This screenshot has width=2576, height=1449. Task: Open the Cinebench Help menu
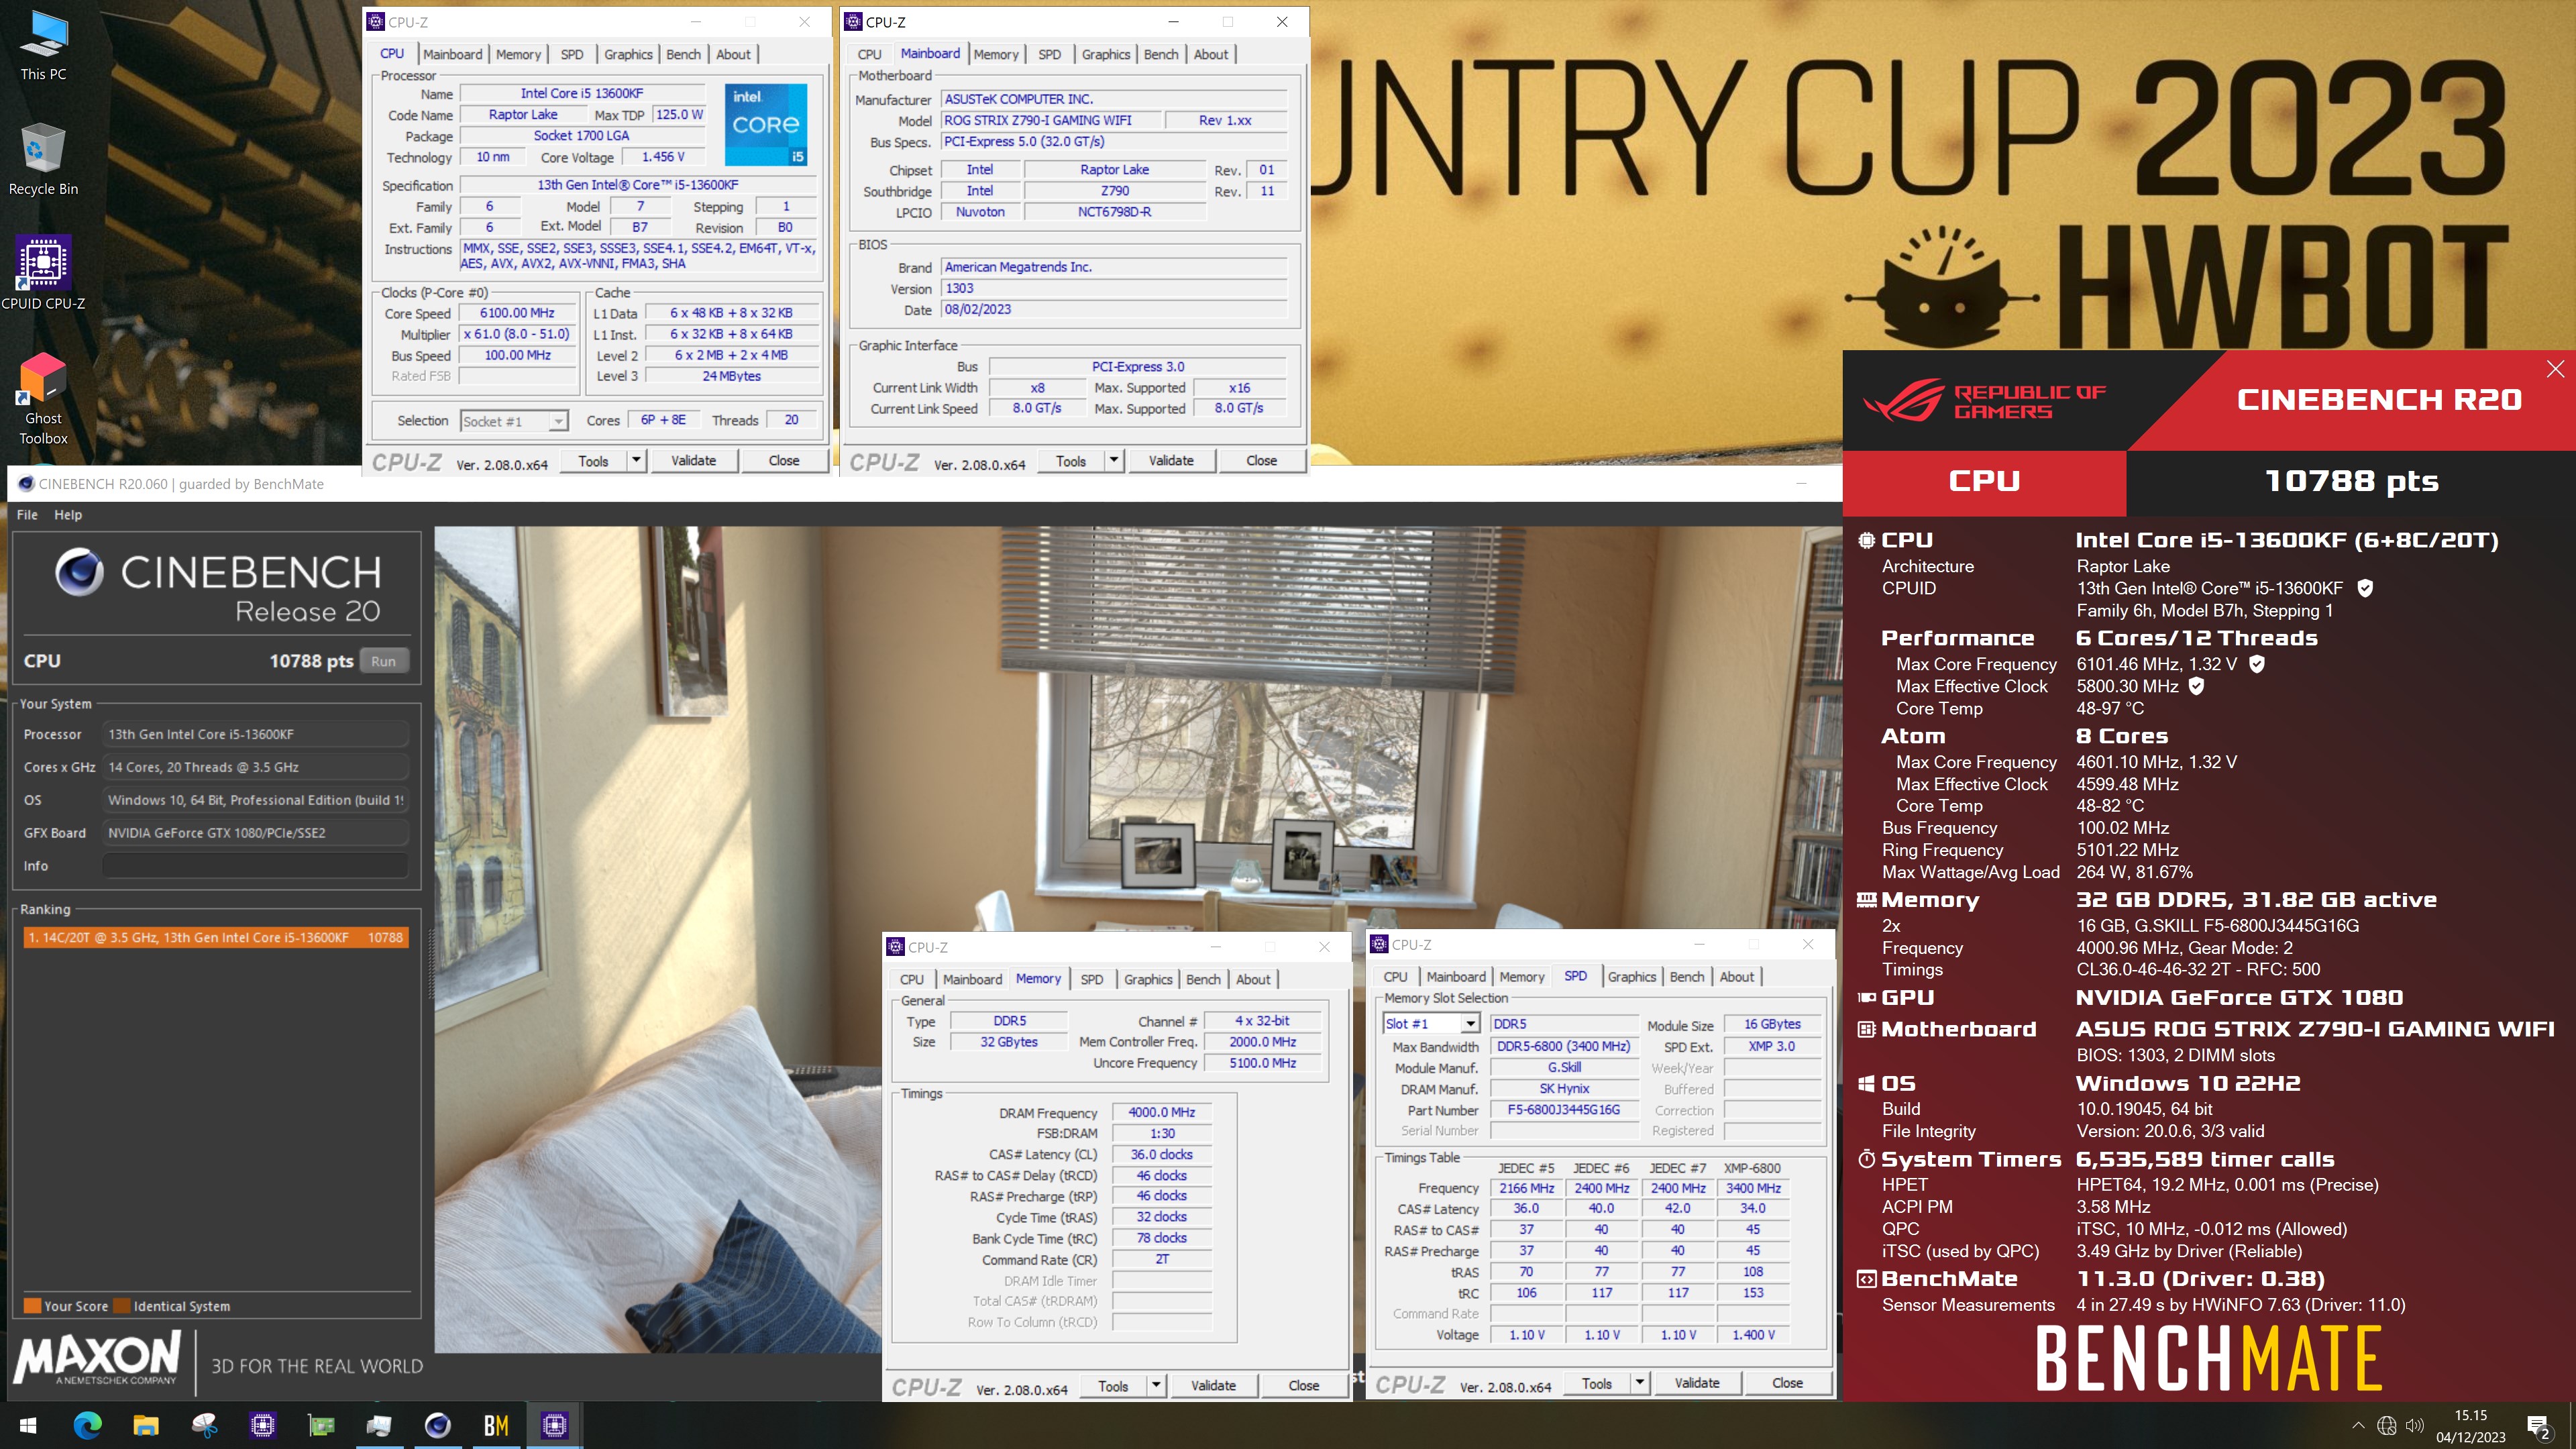click(68, 515)
